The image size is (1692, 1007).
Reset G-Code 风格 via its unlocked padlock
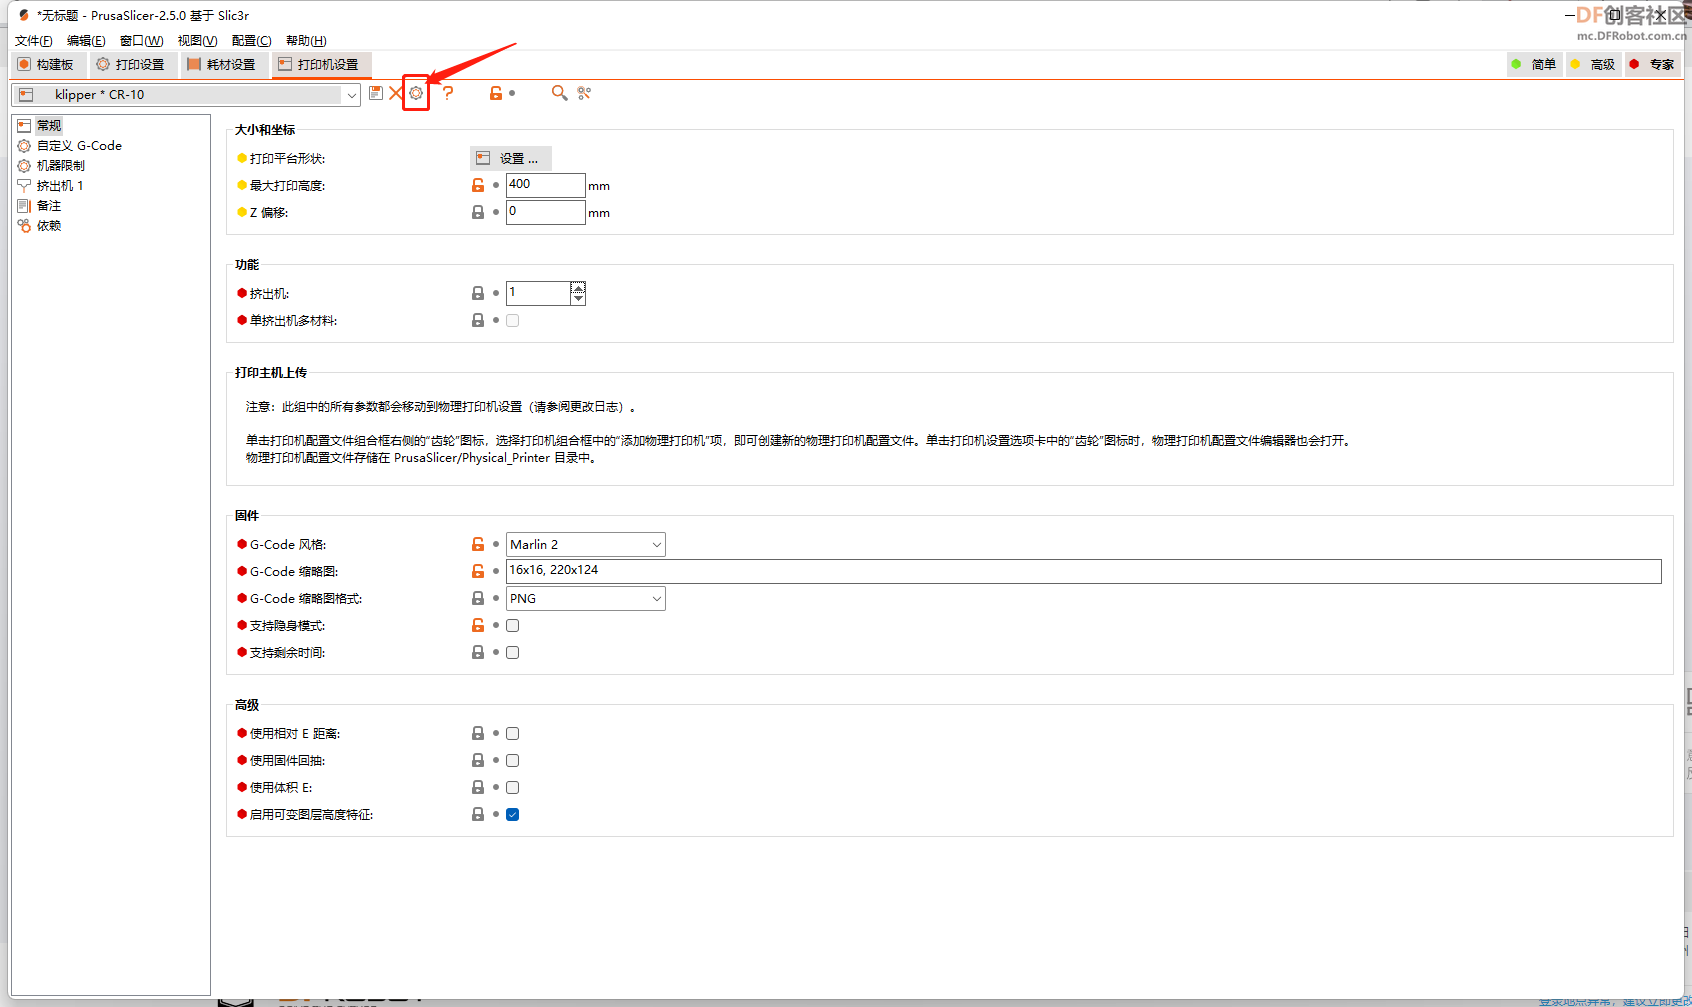(478, 544)
